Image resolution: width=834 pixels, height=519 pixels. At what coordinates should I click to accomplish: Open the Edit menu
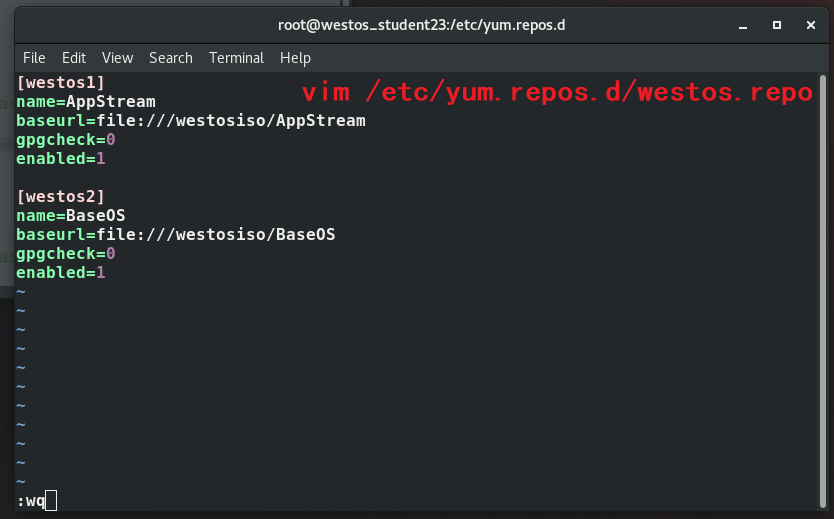coord(73,58)
